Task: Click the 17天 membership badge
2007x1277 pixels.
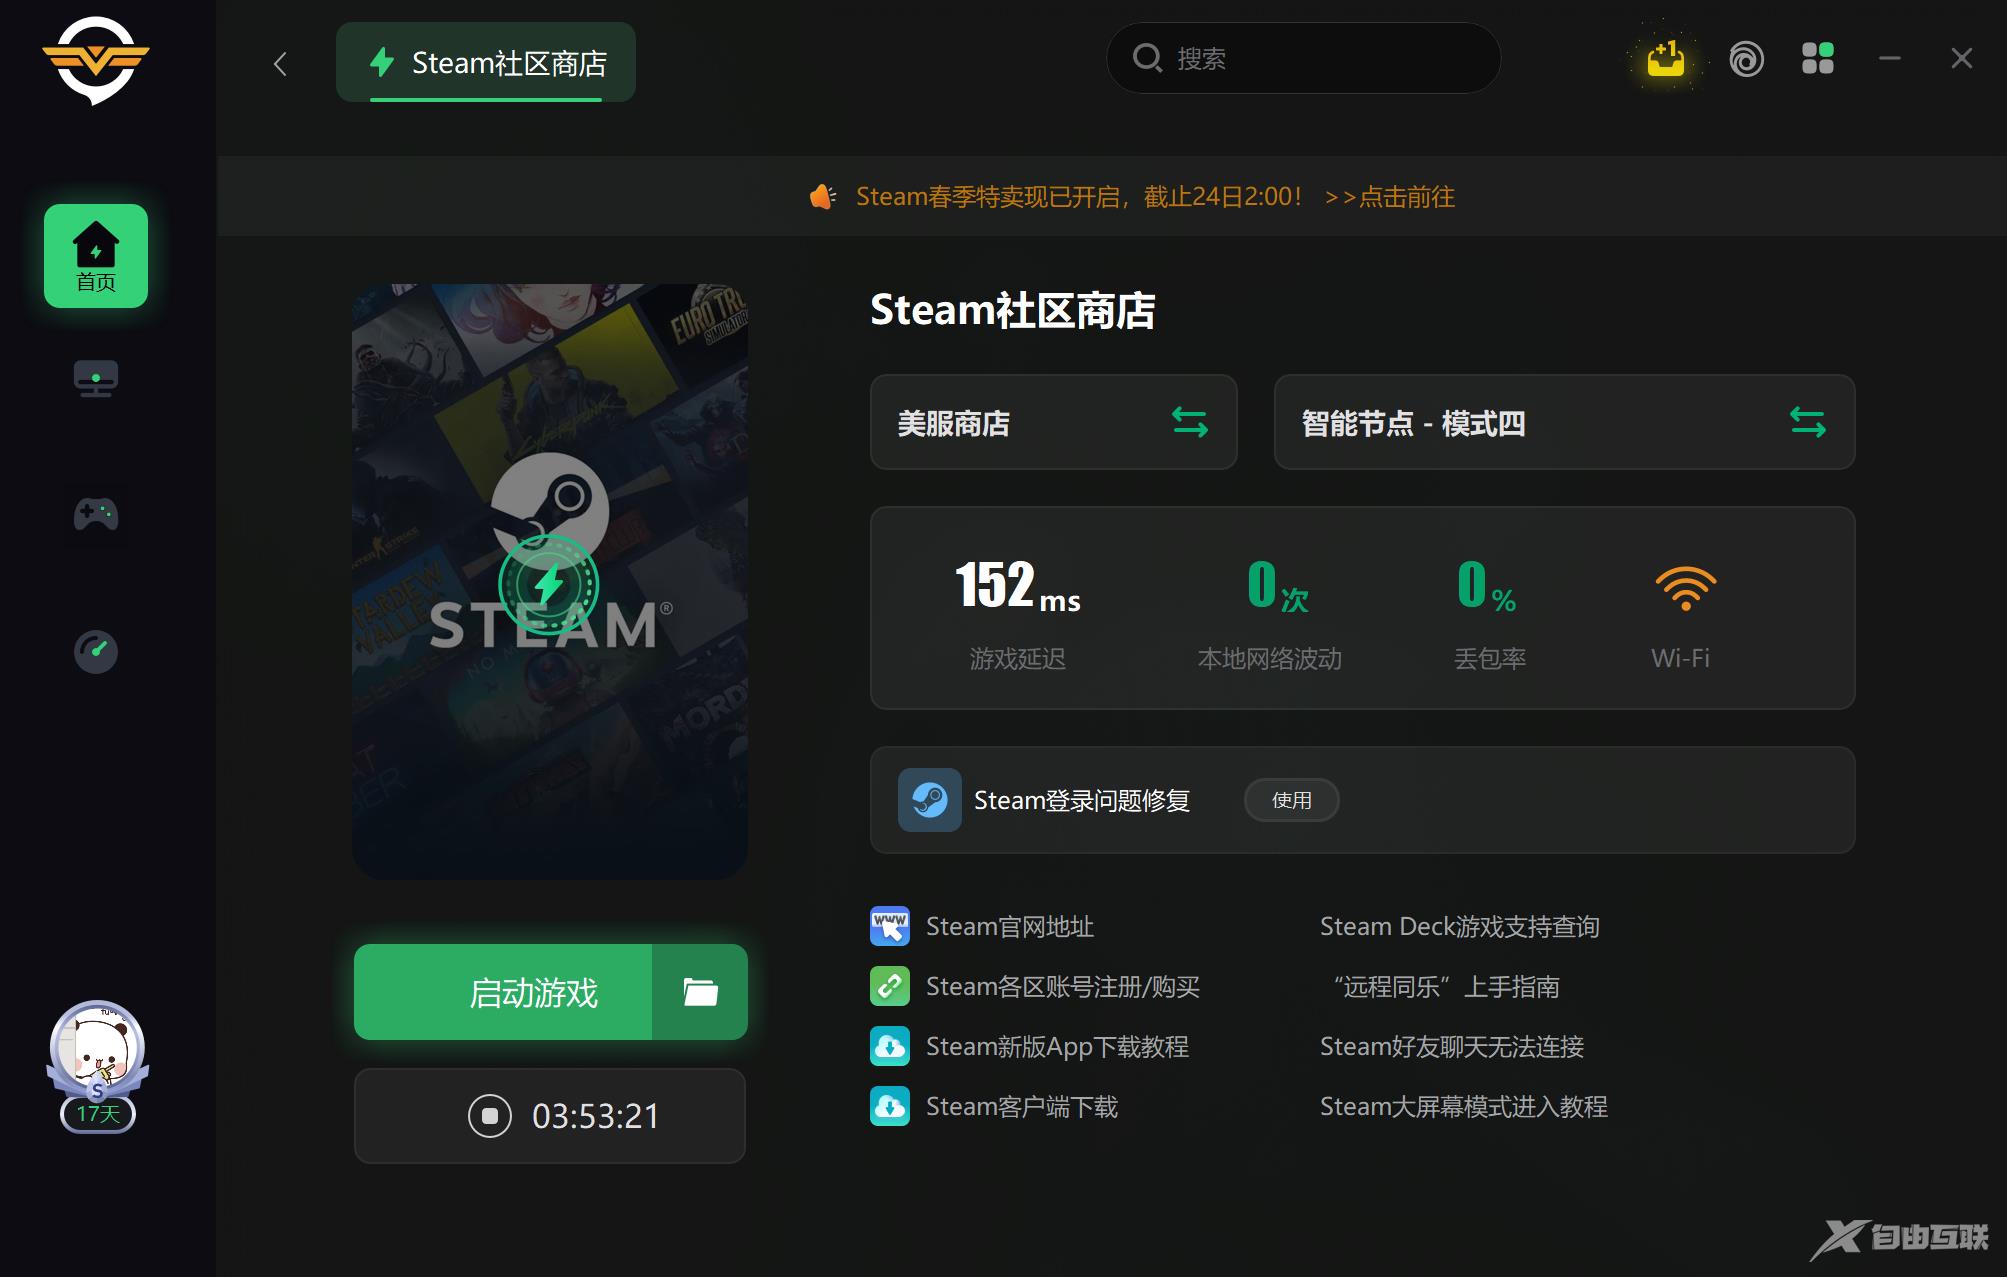Action: 98,1113
